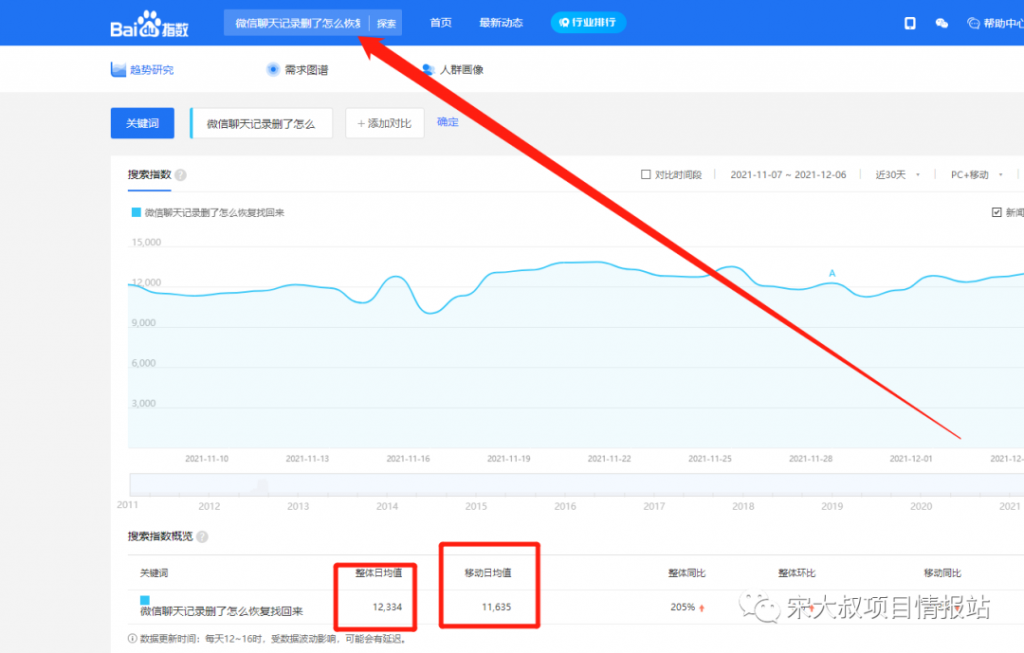Click the help icon beside 搜索指数
1024x653 pixels.
pyautogui.click(x=181, y=175)
